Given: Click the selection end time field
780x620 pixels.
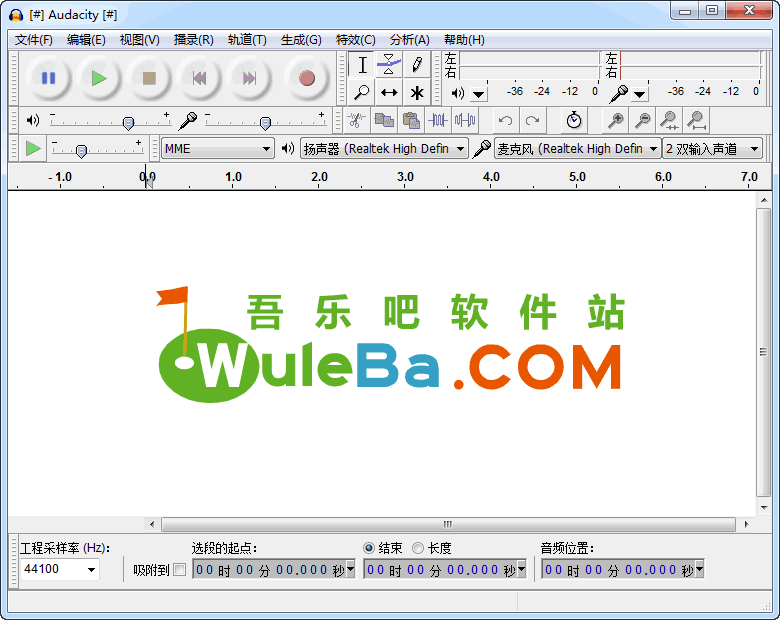Looking at the screenshot, I should (x=440, y=569).
